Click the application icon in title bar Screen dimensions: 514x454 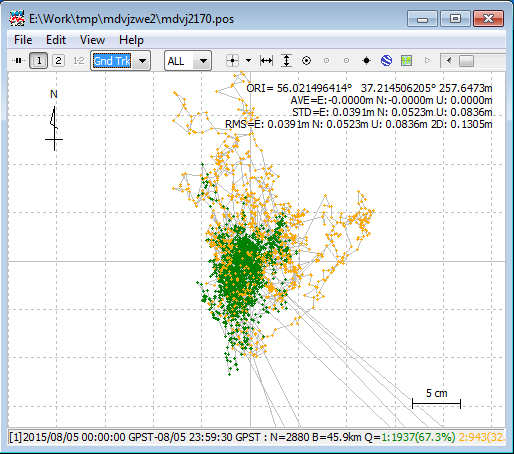[17, 18]
